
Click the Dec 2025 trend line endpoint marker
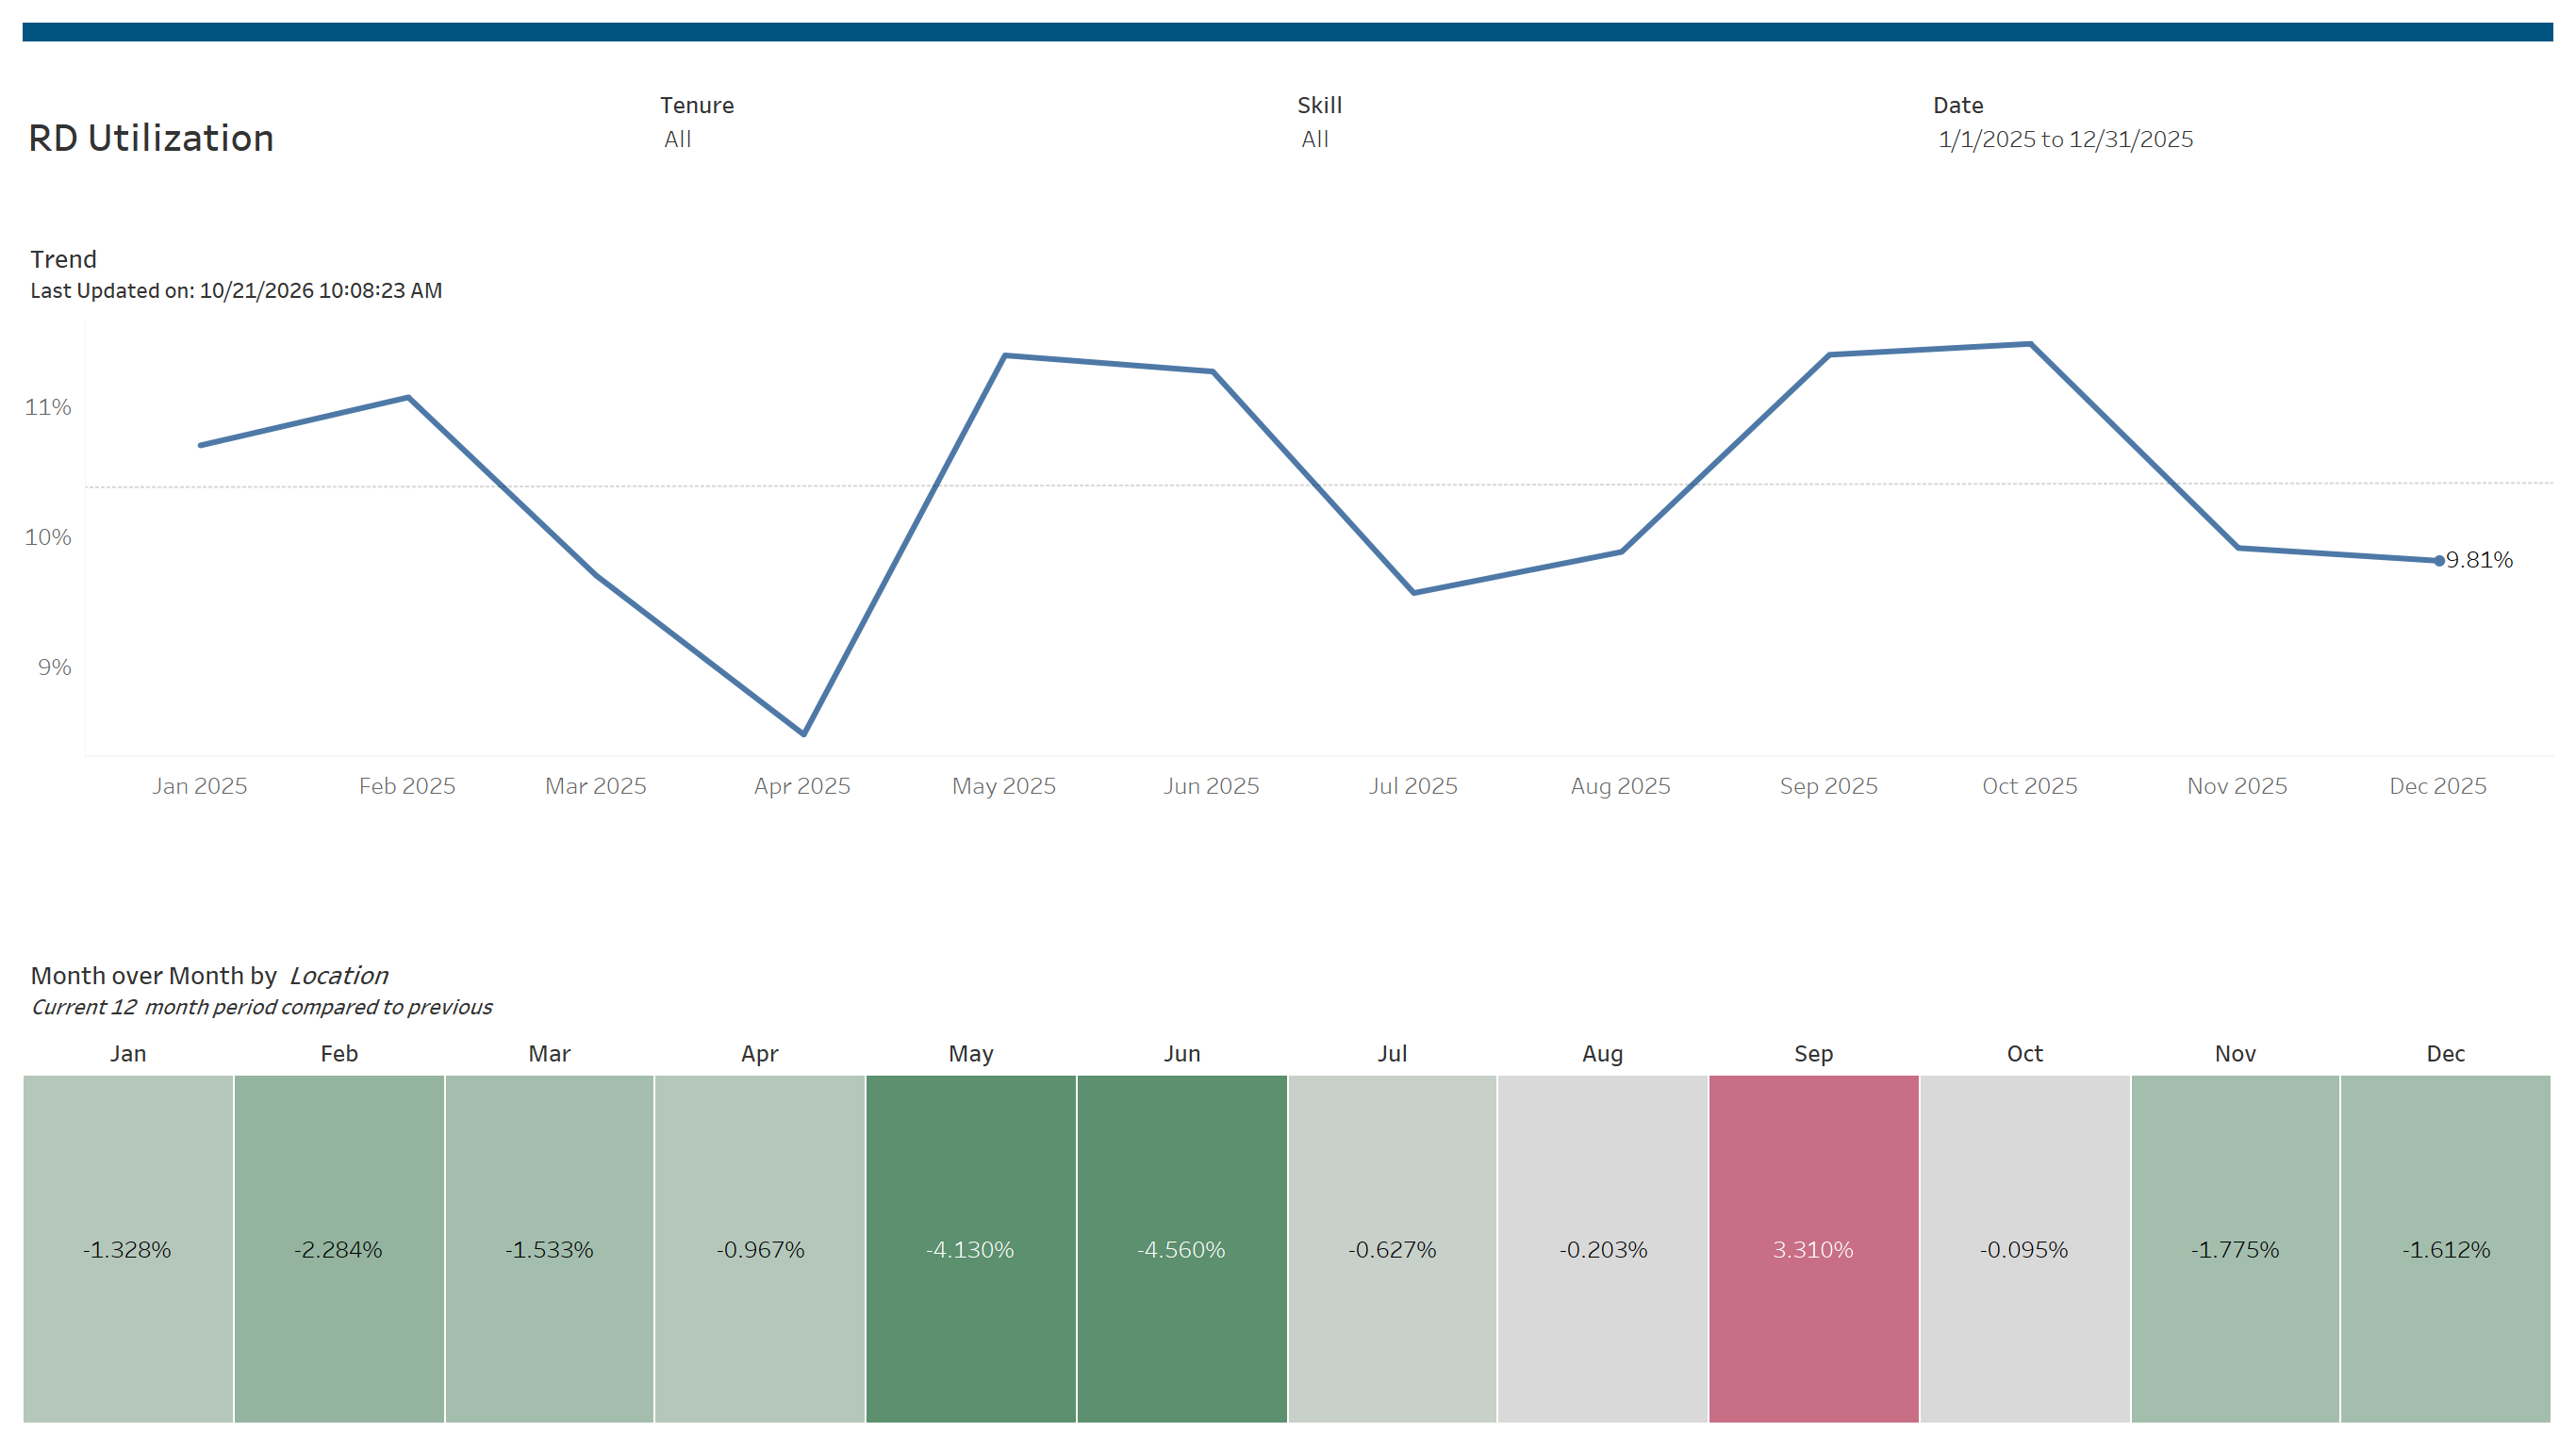click(2439, 561)
